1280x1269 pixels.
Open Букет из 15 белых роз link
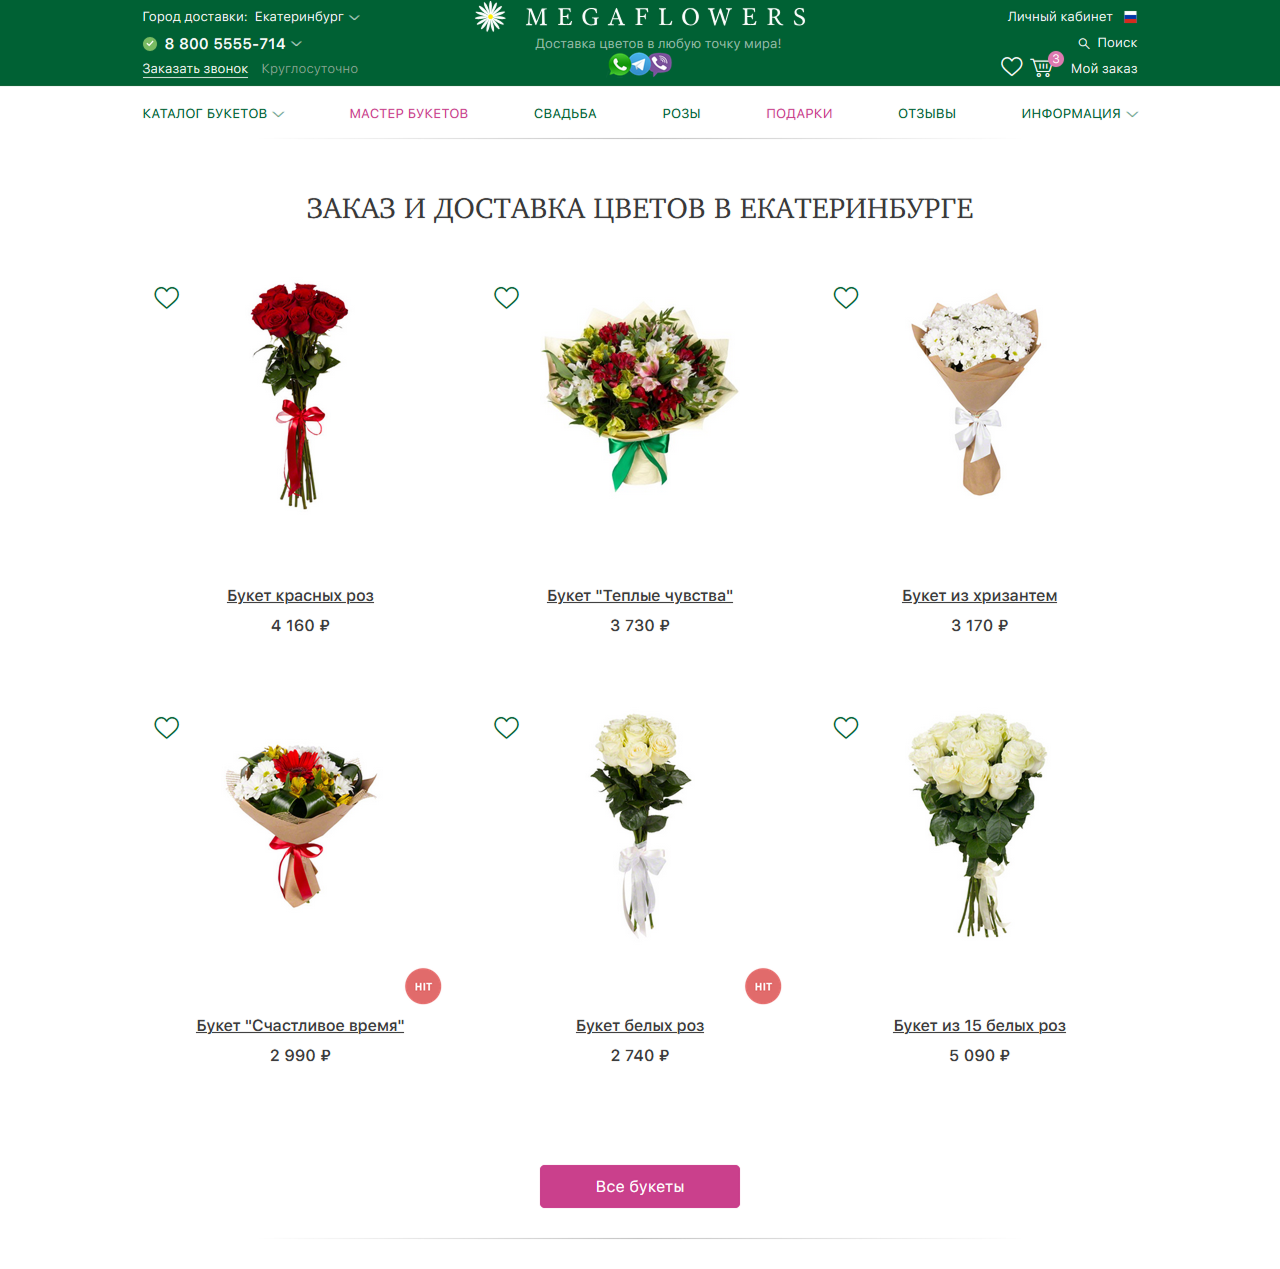[980, 1026]
